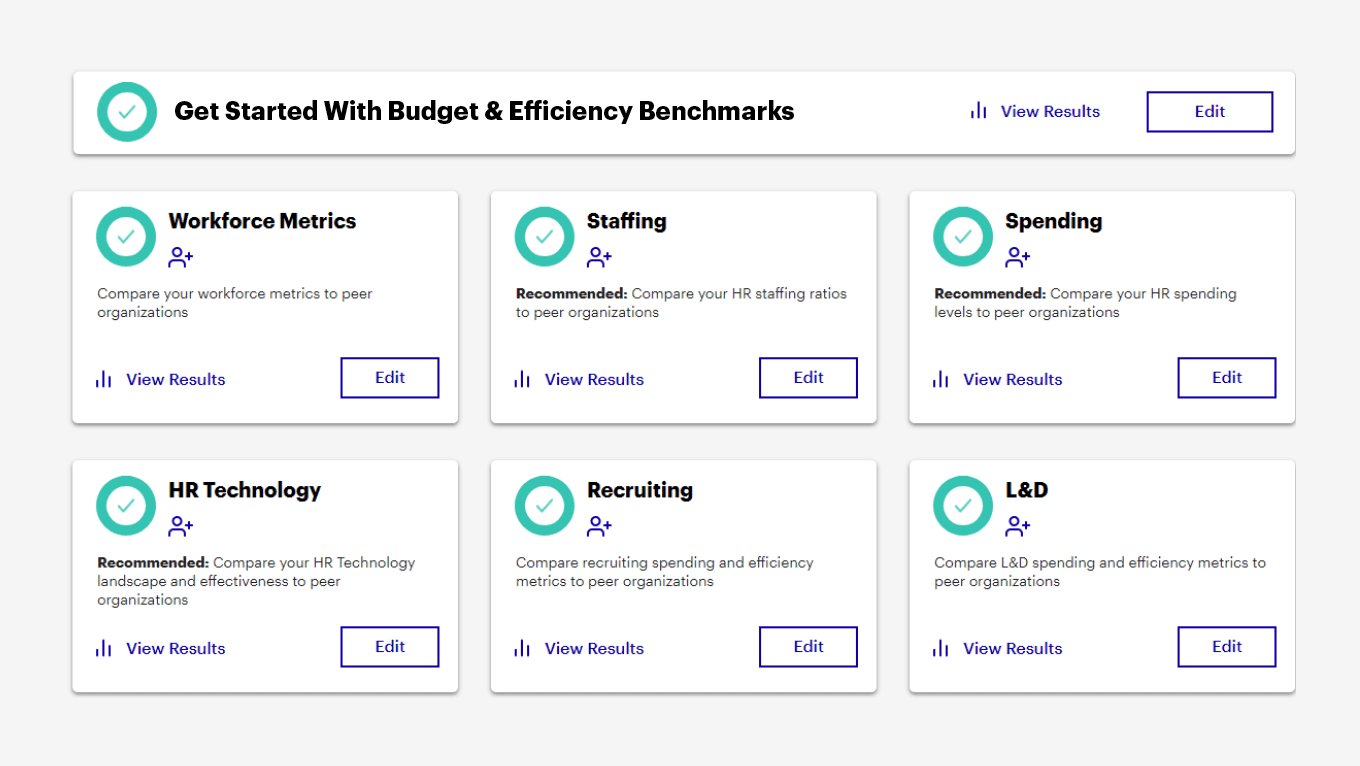Edit the Budget & Efficiency Benchmarks header

click(1209, 111)
